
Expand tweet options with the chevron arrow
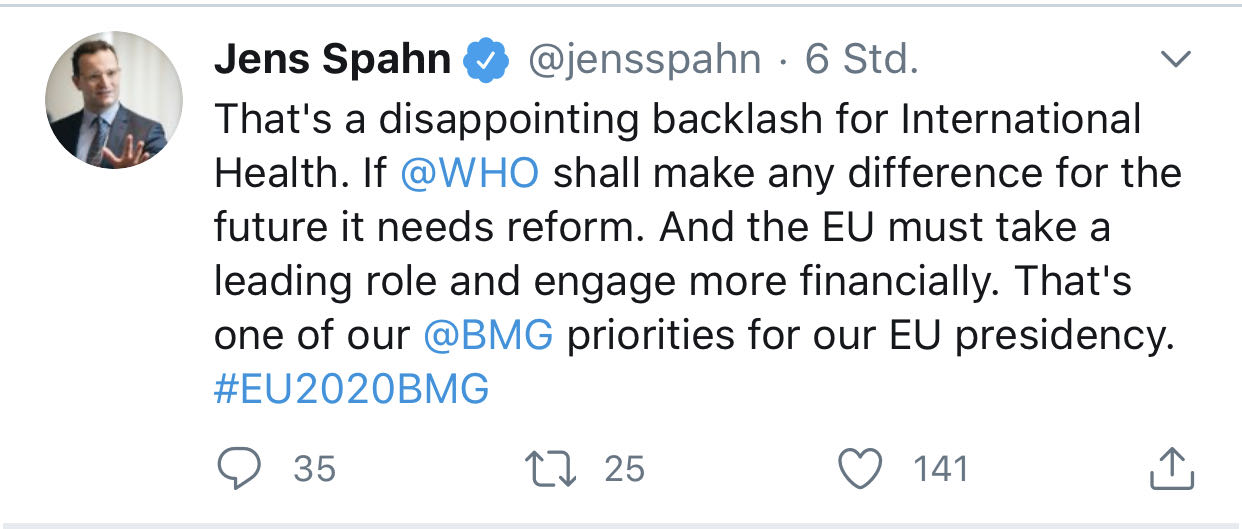[1177, 61]
